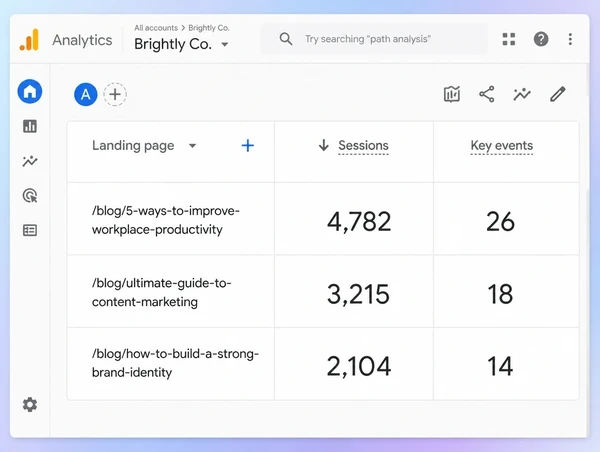600x452 pixels.
Task: Click the key events value 26
Action: (501, 222)
